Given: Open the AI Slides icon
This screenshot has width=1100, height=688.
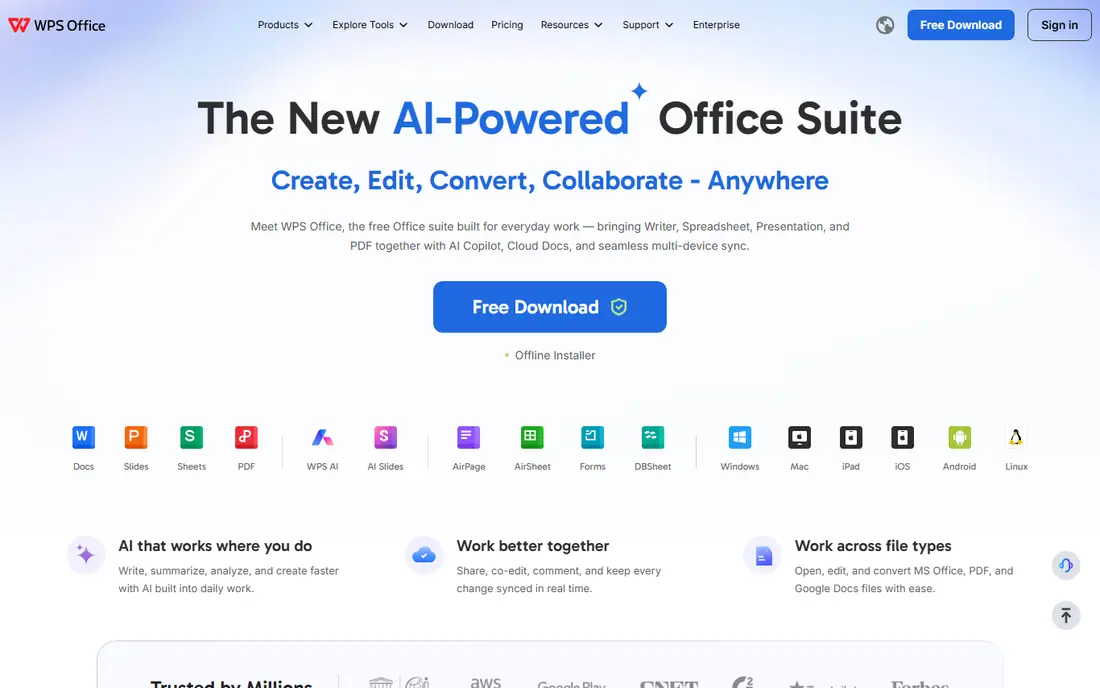Looking at the screenshot, I should click(385, 438).
